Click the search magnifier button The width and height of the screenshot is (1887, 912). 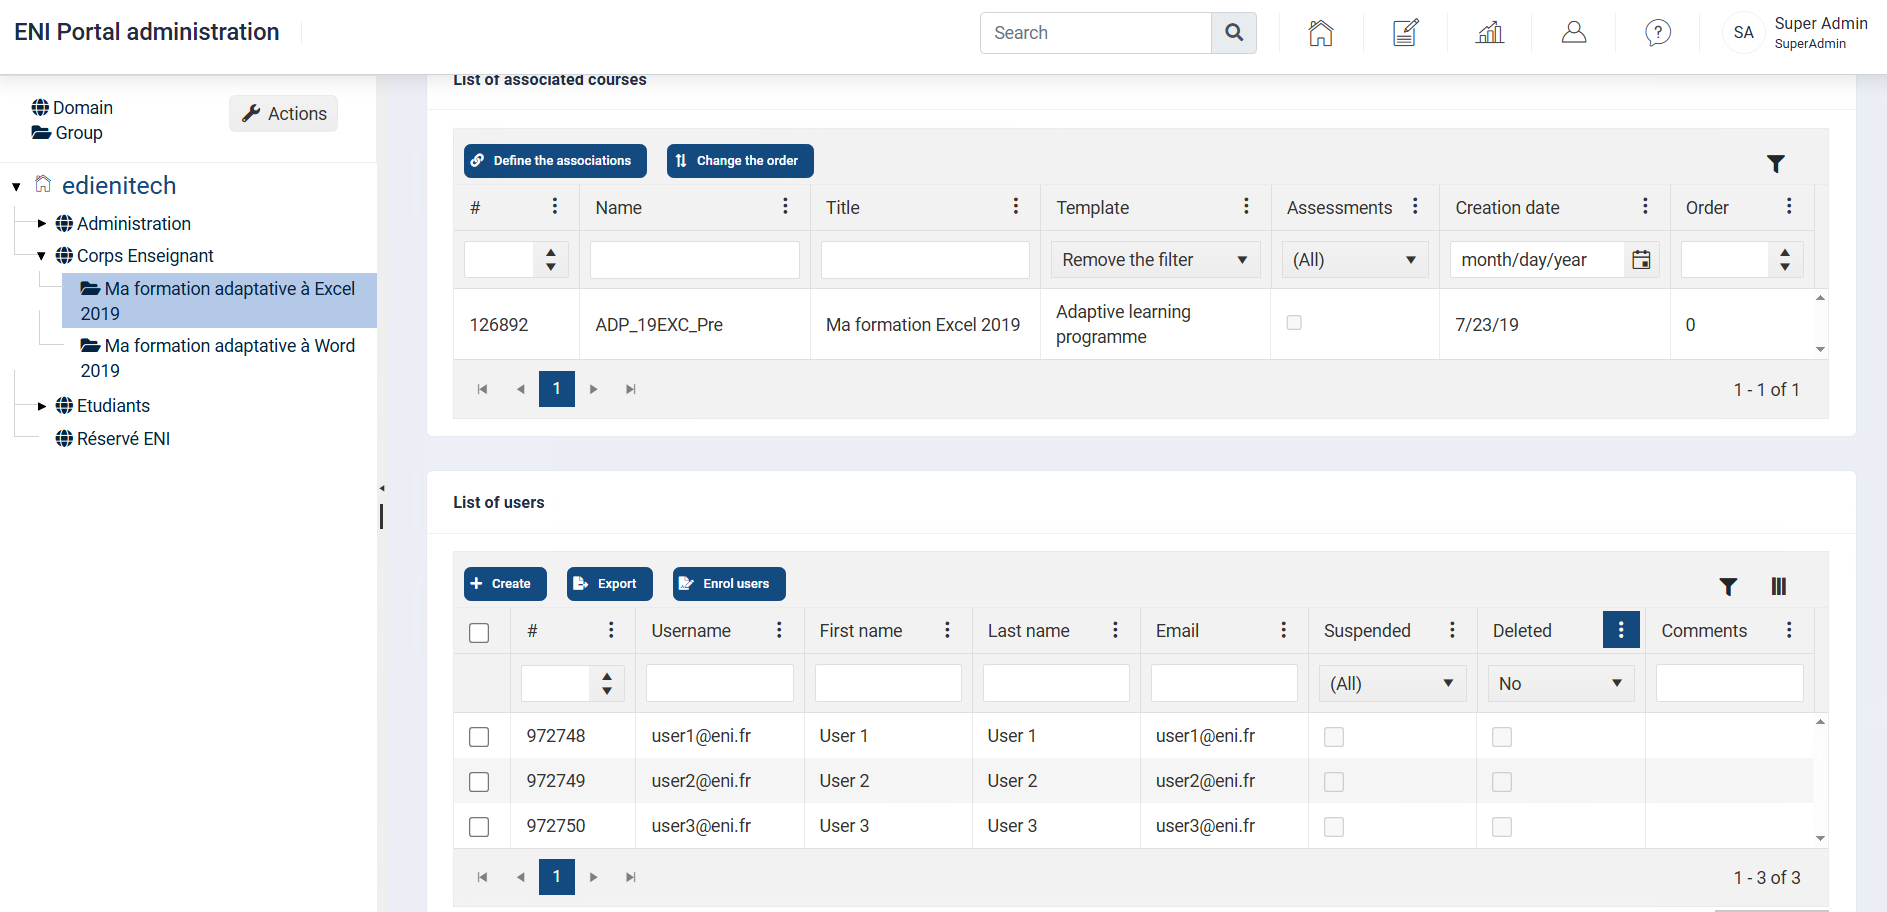pyautogui.click(x=1234, y=33)
